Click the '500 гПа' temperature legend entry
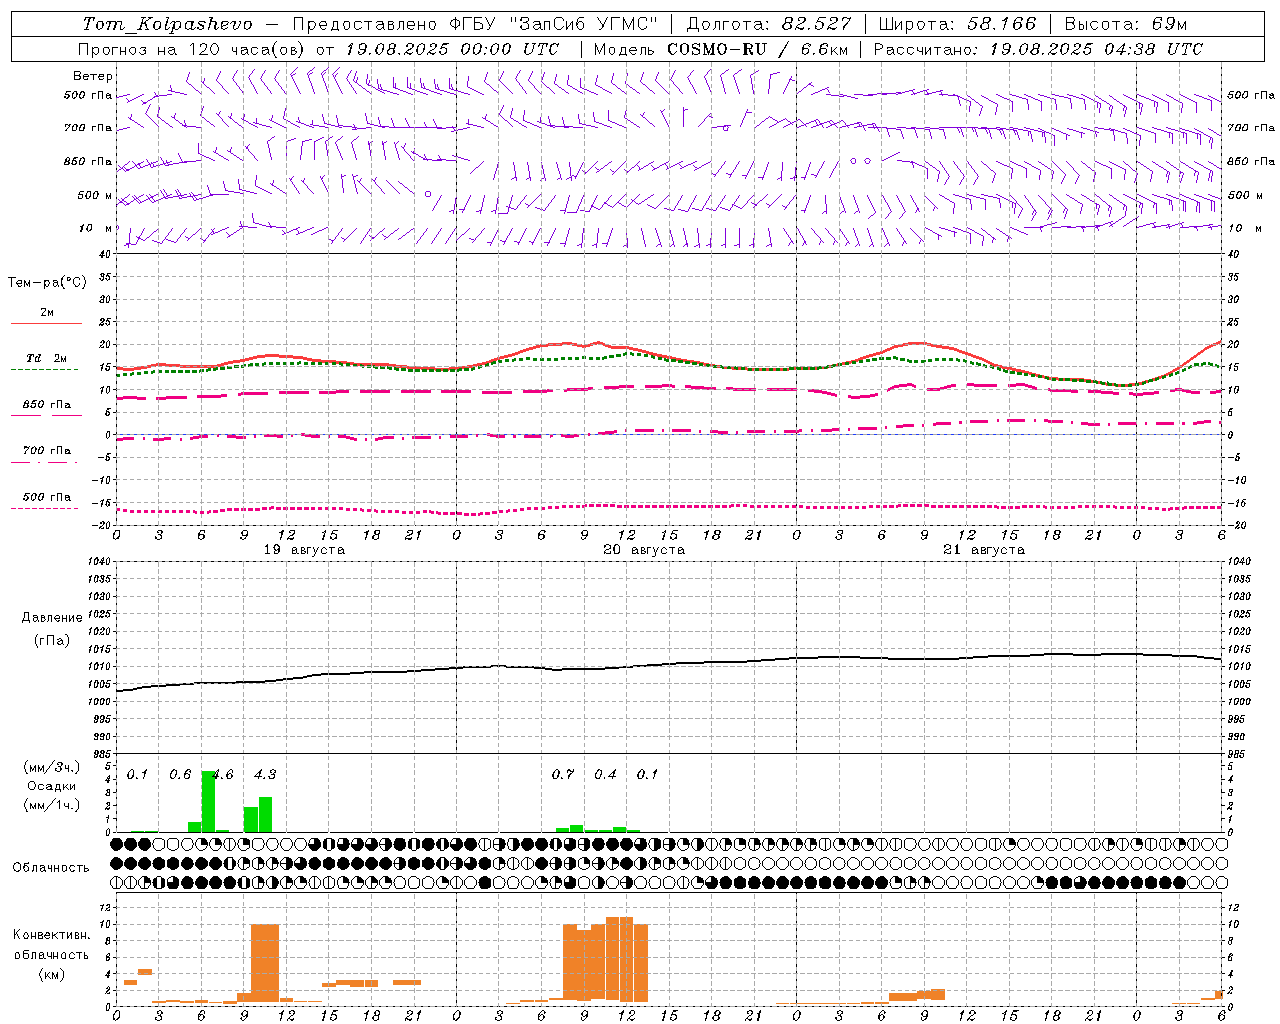This screenshot has height=1024, width=1280. 47,497
